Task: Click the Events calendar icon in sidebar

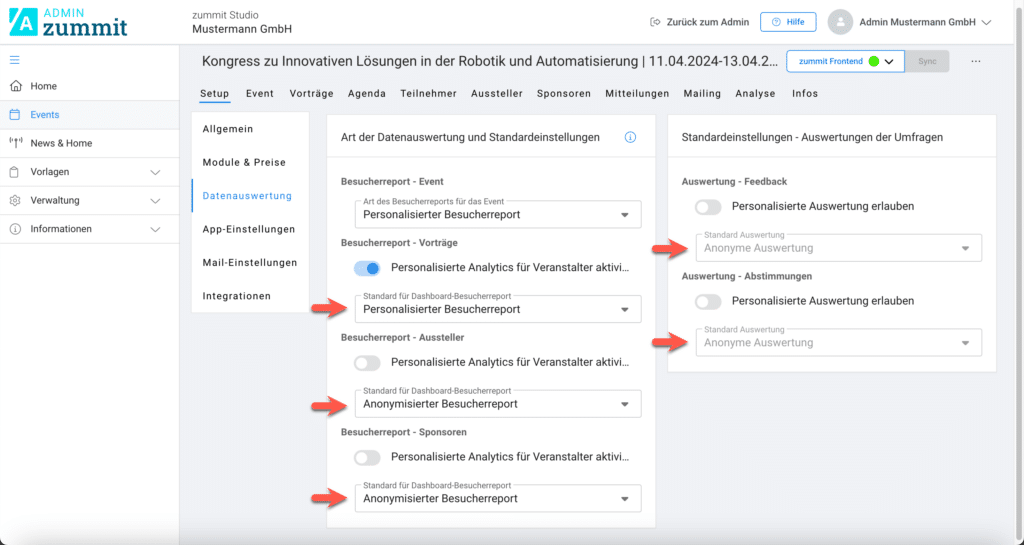Action: (x=15, y=115)
